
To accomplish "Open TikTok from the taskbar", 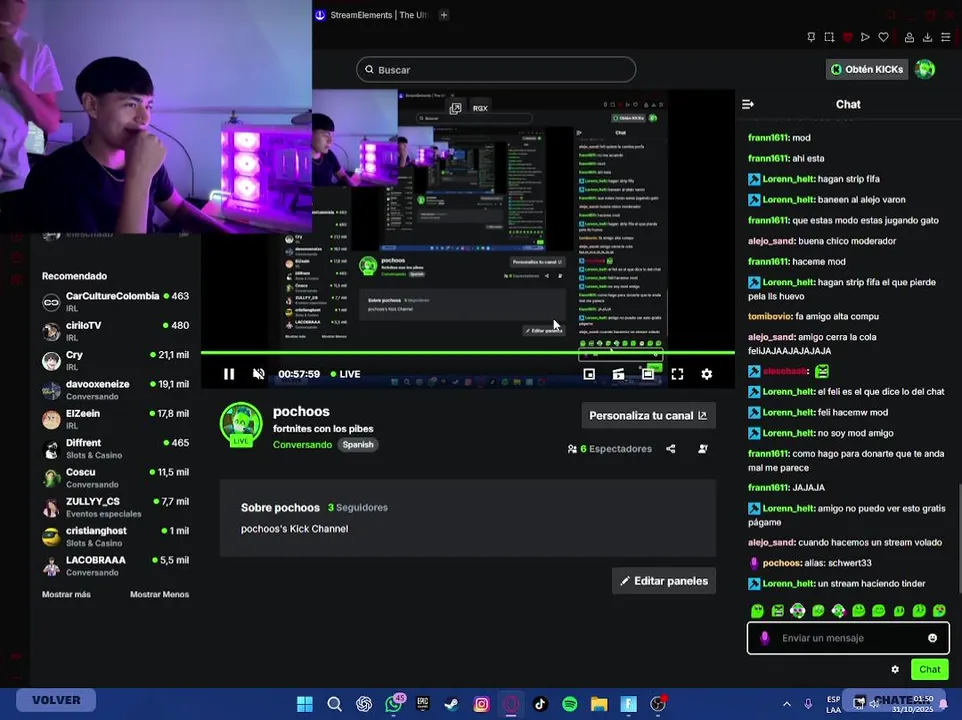I will pyautogui.click(x=541, y=703).
